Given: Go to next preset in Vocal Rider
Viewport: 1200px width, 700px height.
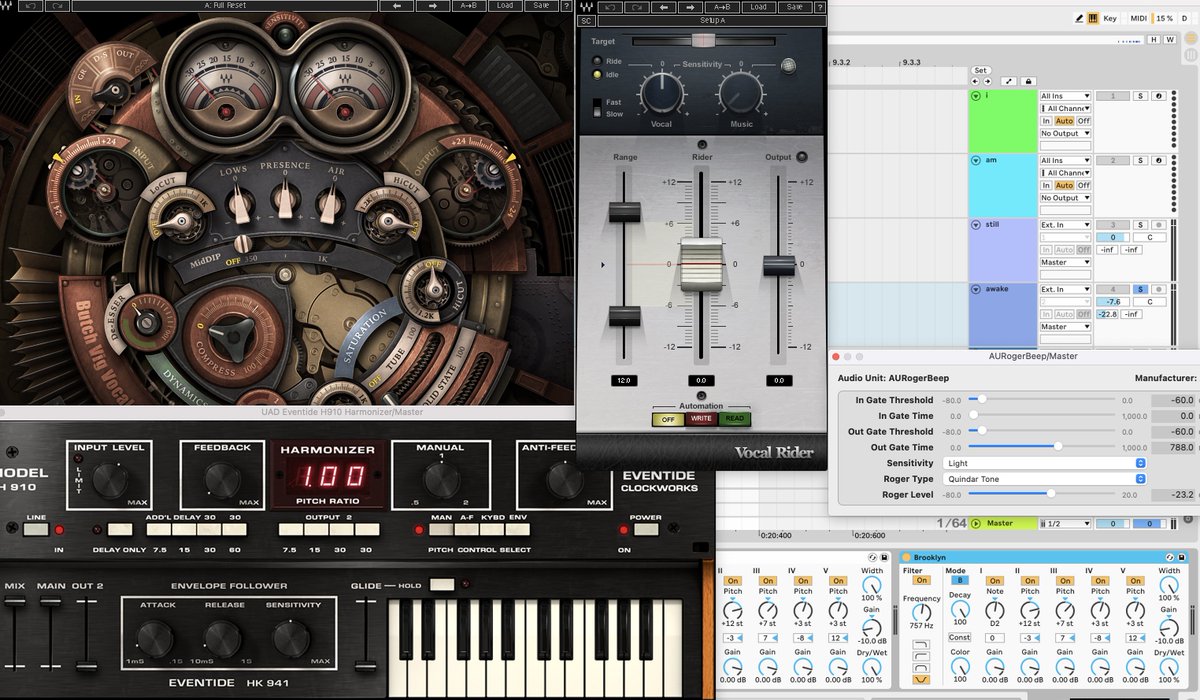Looking at the screenshot, I should point(690,7).
